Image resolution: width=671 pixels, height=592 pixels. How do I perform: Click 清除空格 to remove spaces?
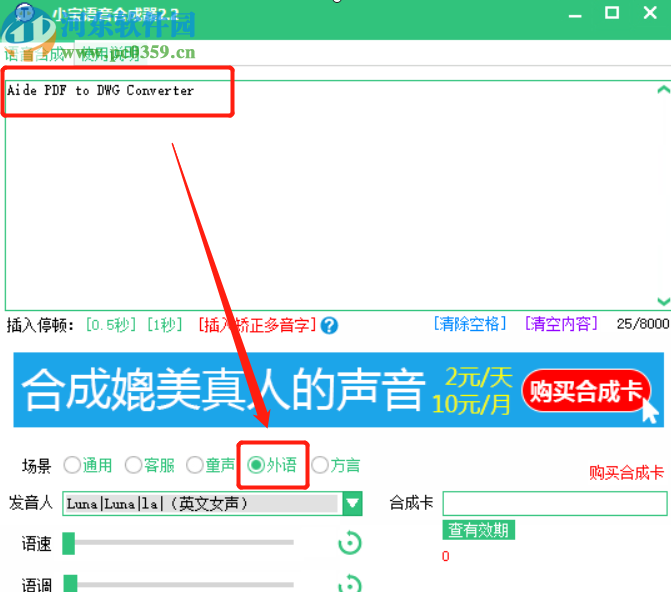pyautogui.click(x=470, y=324)
